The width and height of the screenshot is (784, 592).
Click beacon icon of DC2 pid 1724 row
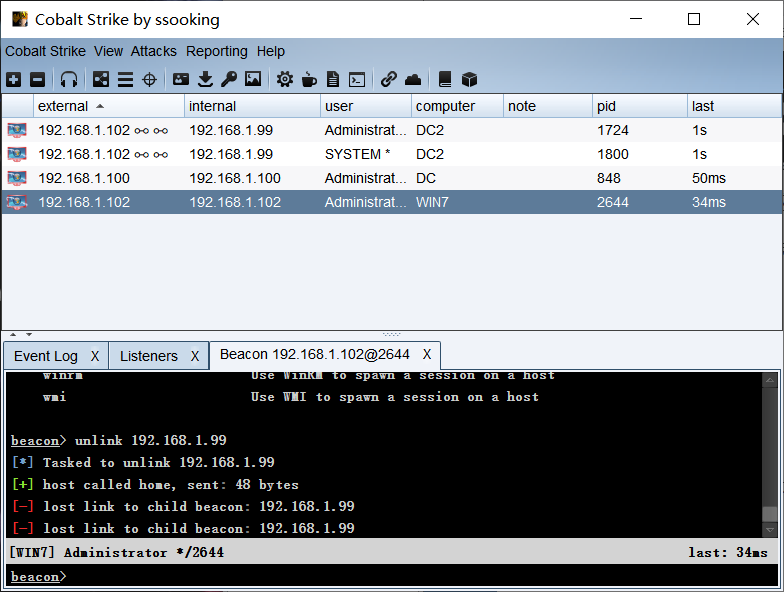tap(17, 130)
